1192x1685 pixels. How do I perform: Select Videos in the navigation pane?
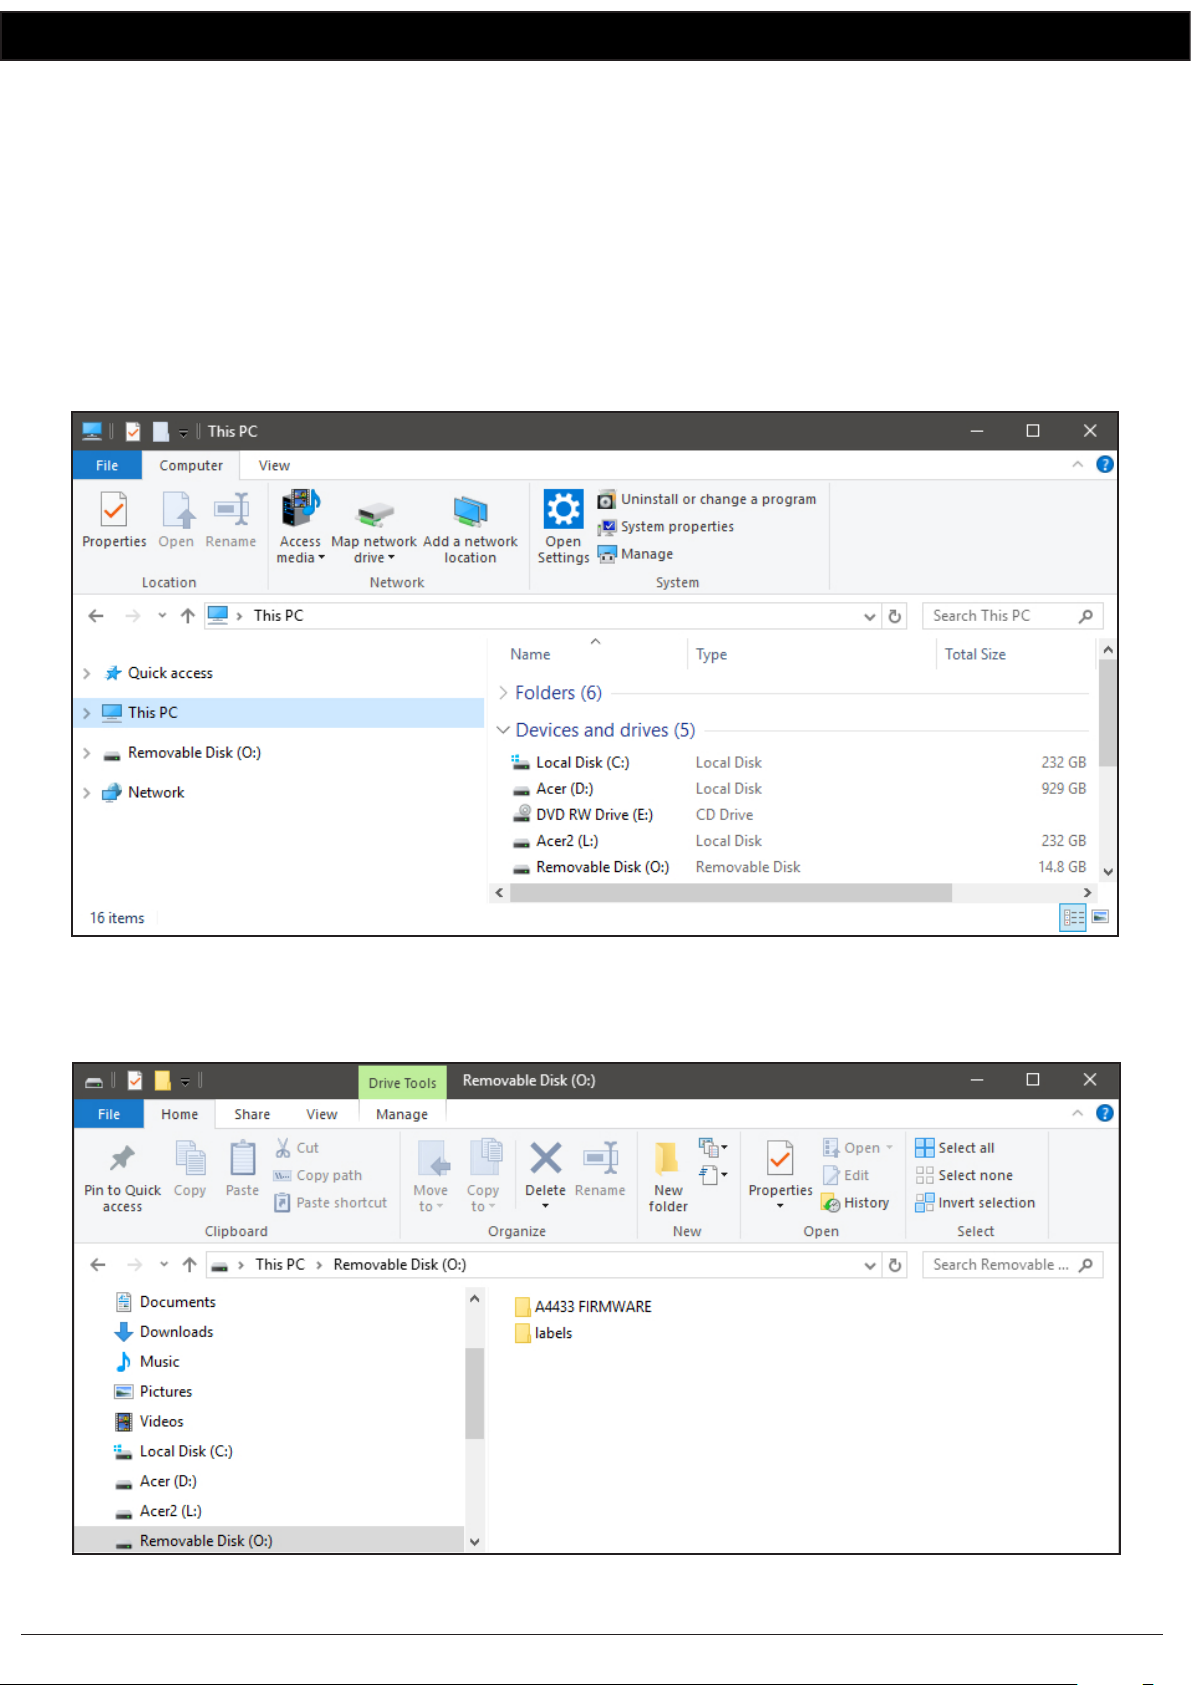(149, 1422)
